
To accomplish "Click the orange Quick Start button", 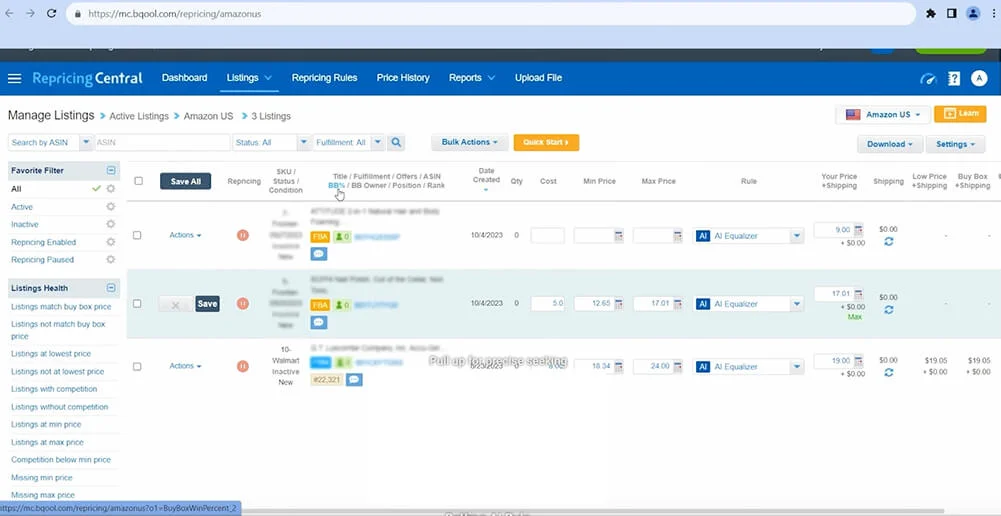I will coord(545,143).
